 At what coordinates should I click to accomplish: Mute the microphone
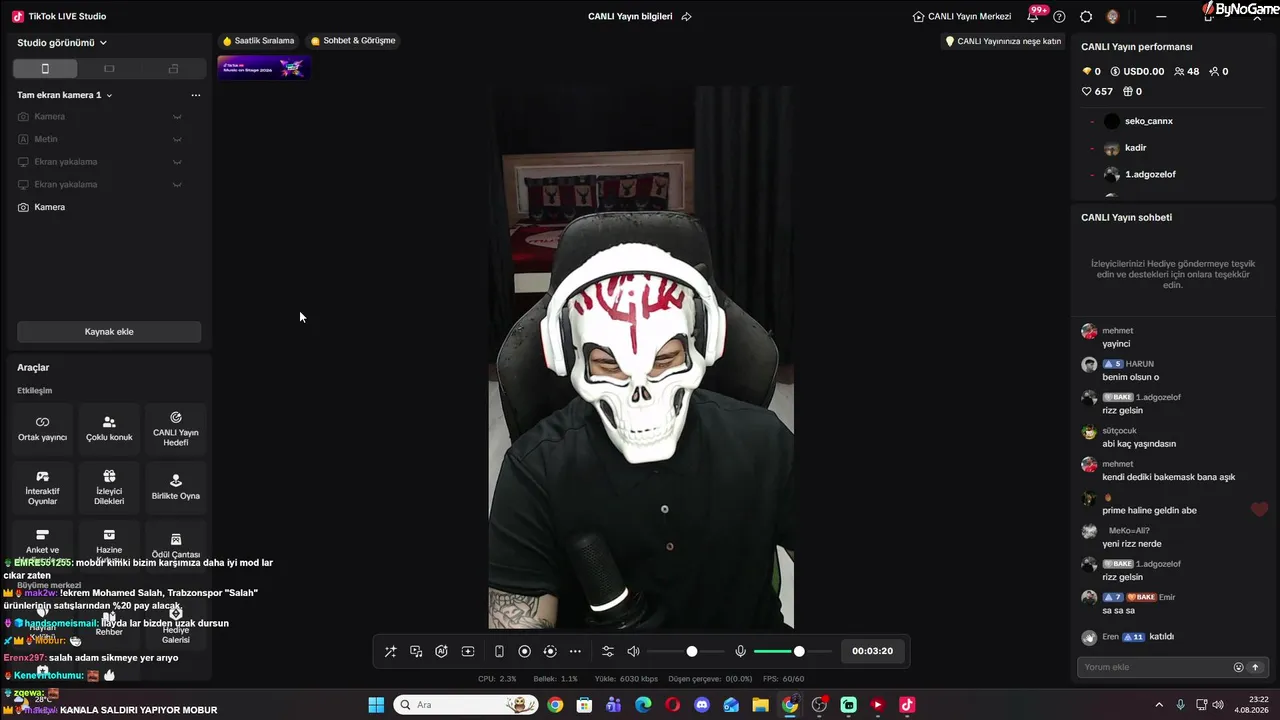pyautogui.click(x=740, y=651)
